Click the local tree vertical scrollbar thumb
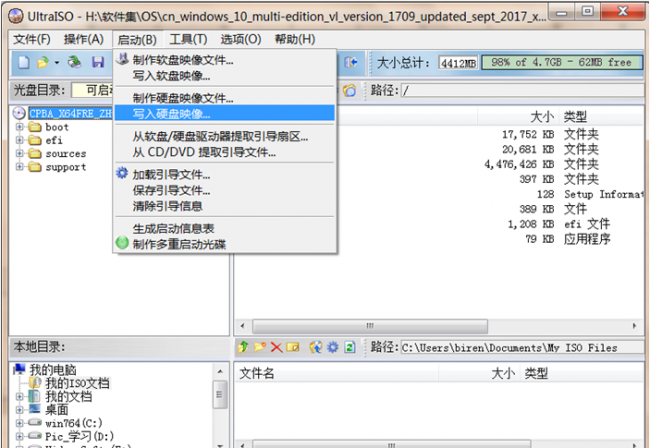This screenshot has height=448, width=650. (x=220, y=394)
